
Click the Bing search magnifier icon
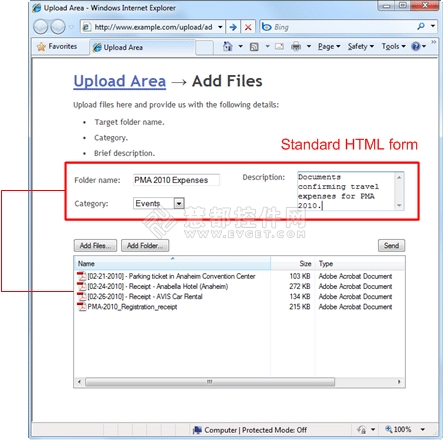click(421, 26)
